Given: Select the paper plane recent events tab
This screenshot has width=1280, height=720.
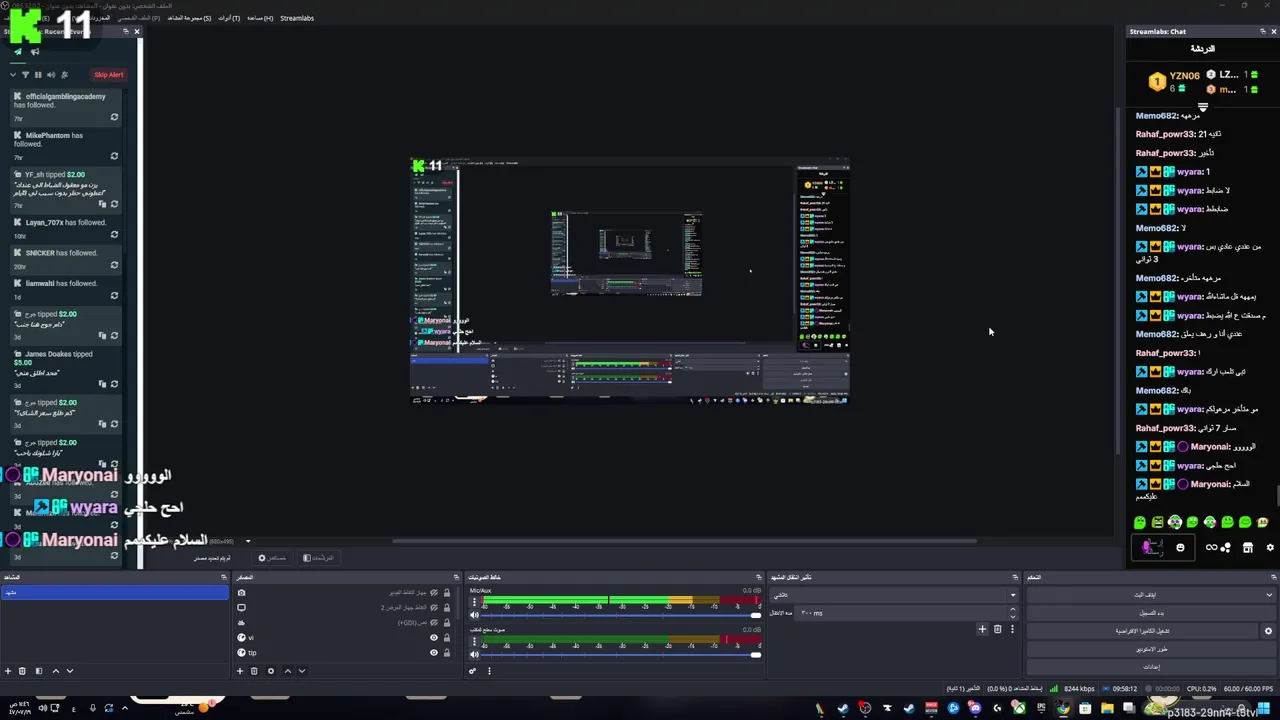Looking at the screenshot, I should pos(17,52).
